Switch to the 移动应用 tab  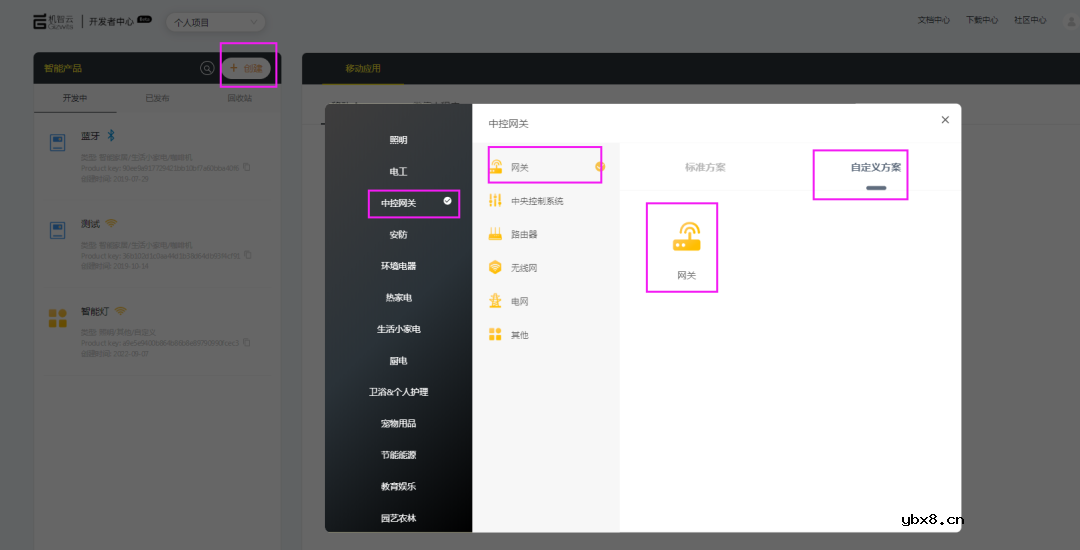click(x=363, y=68)
